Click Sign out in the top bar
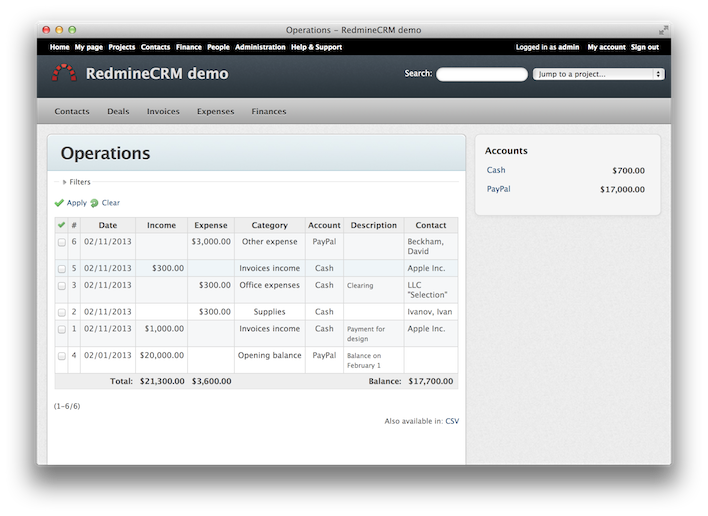 click(644, 47)
